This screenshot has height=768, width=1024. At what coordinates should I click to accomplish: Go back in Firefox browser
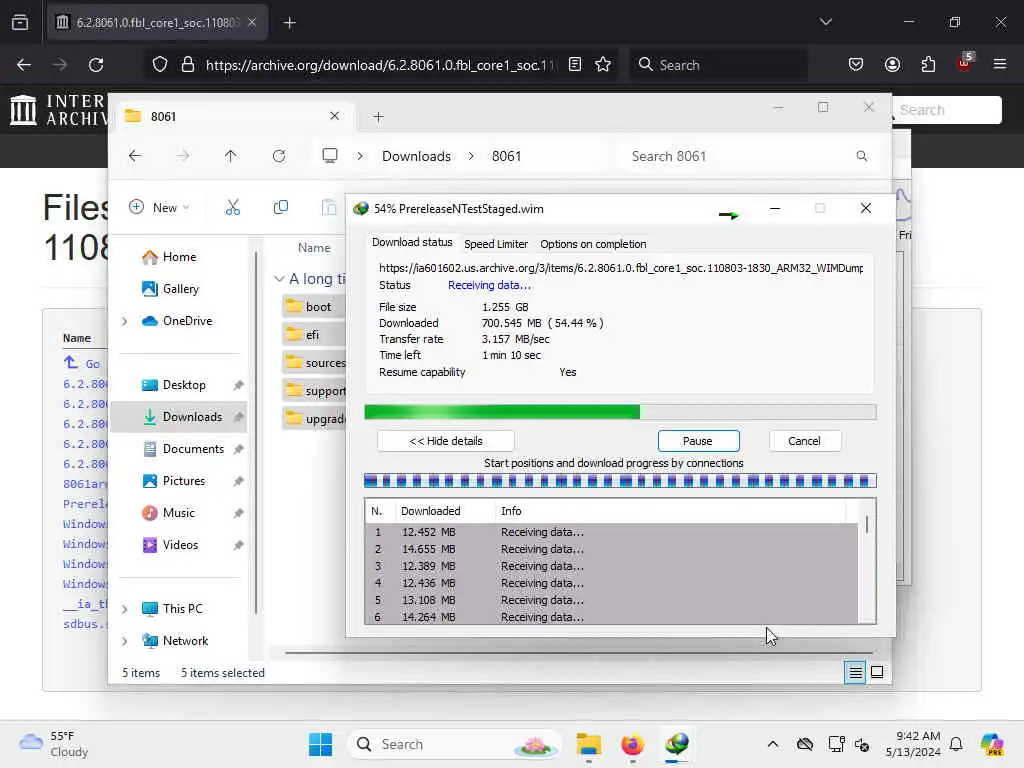pos(24,65)
